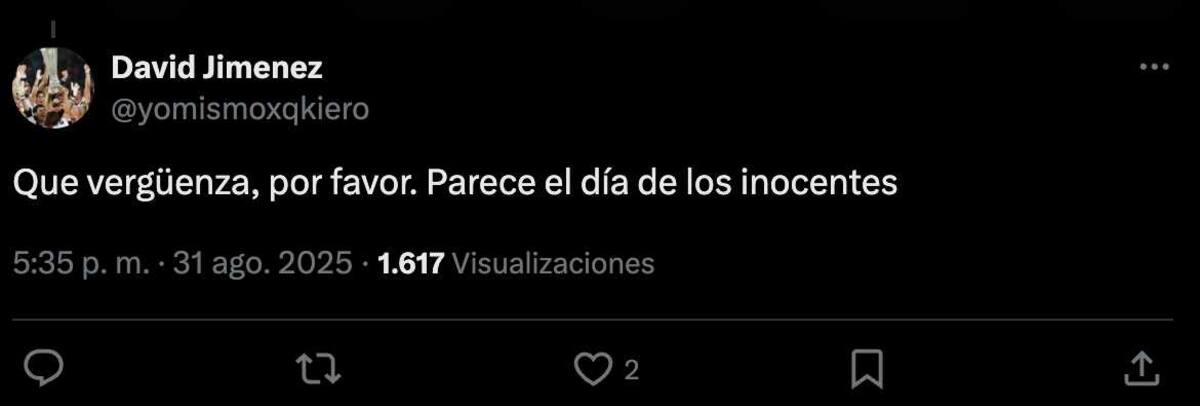Repost this tweet with the retweet icon
1200x406 pixels.
click(322, 371)
